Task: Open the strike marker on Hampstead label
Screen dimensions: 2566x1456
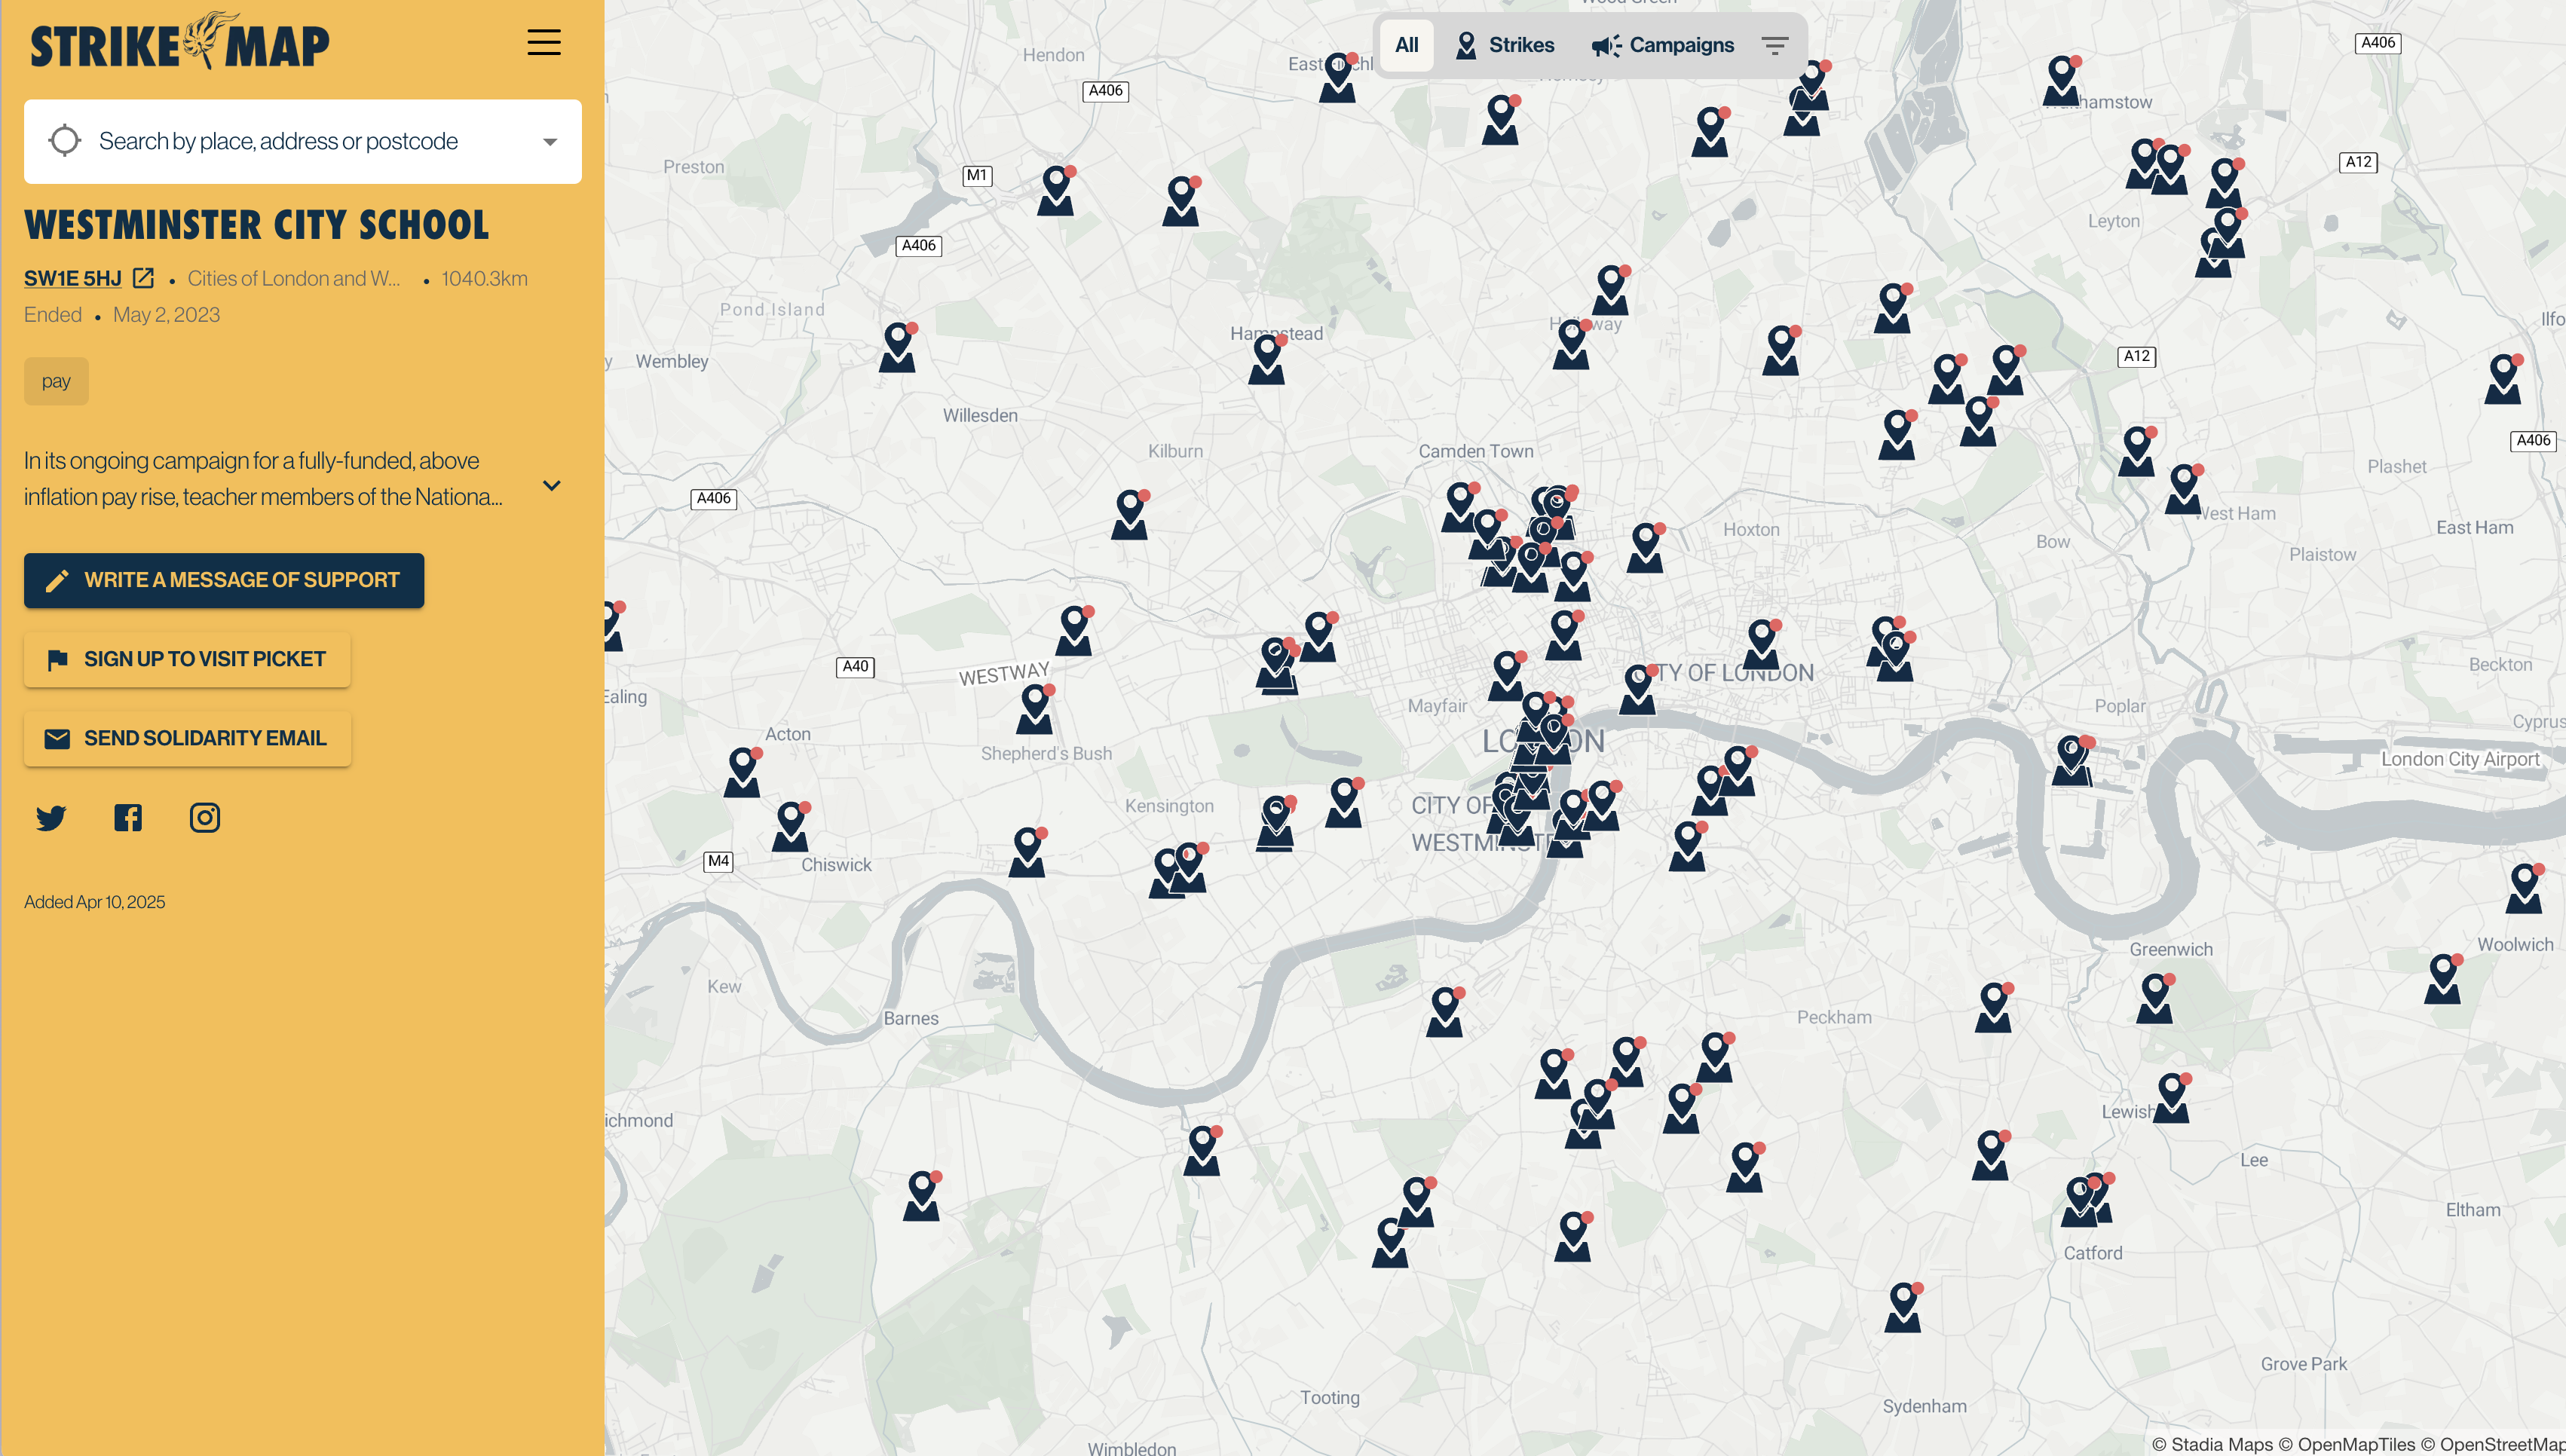Action: click(1268, 359)
